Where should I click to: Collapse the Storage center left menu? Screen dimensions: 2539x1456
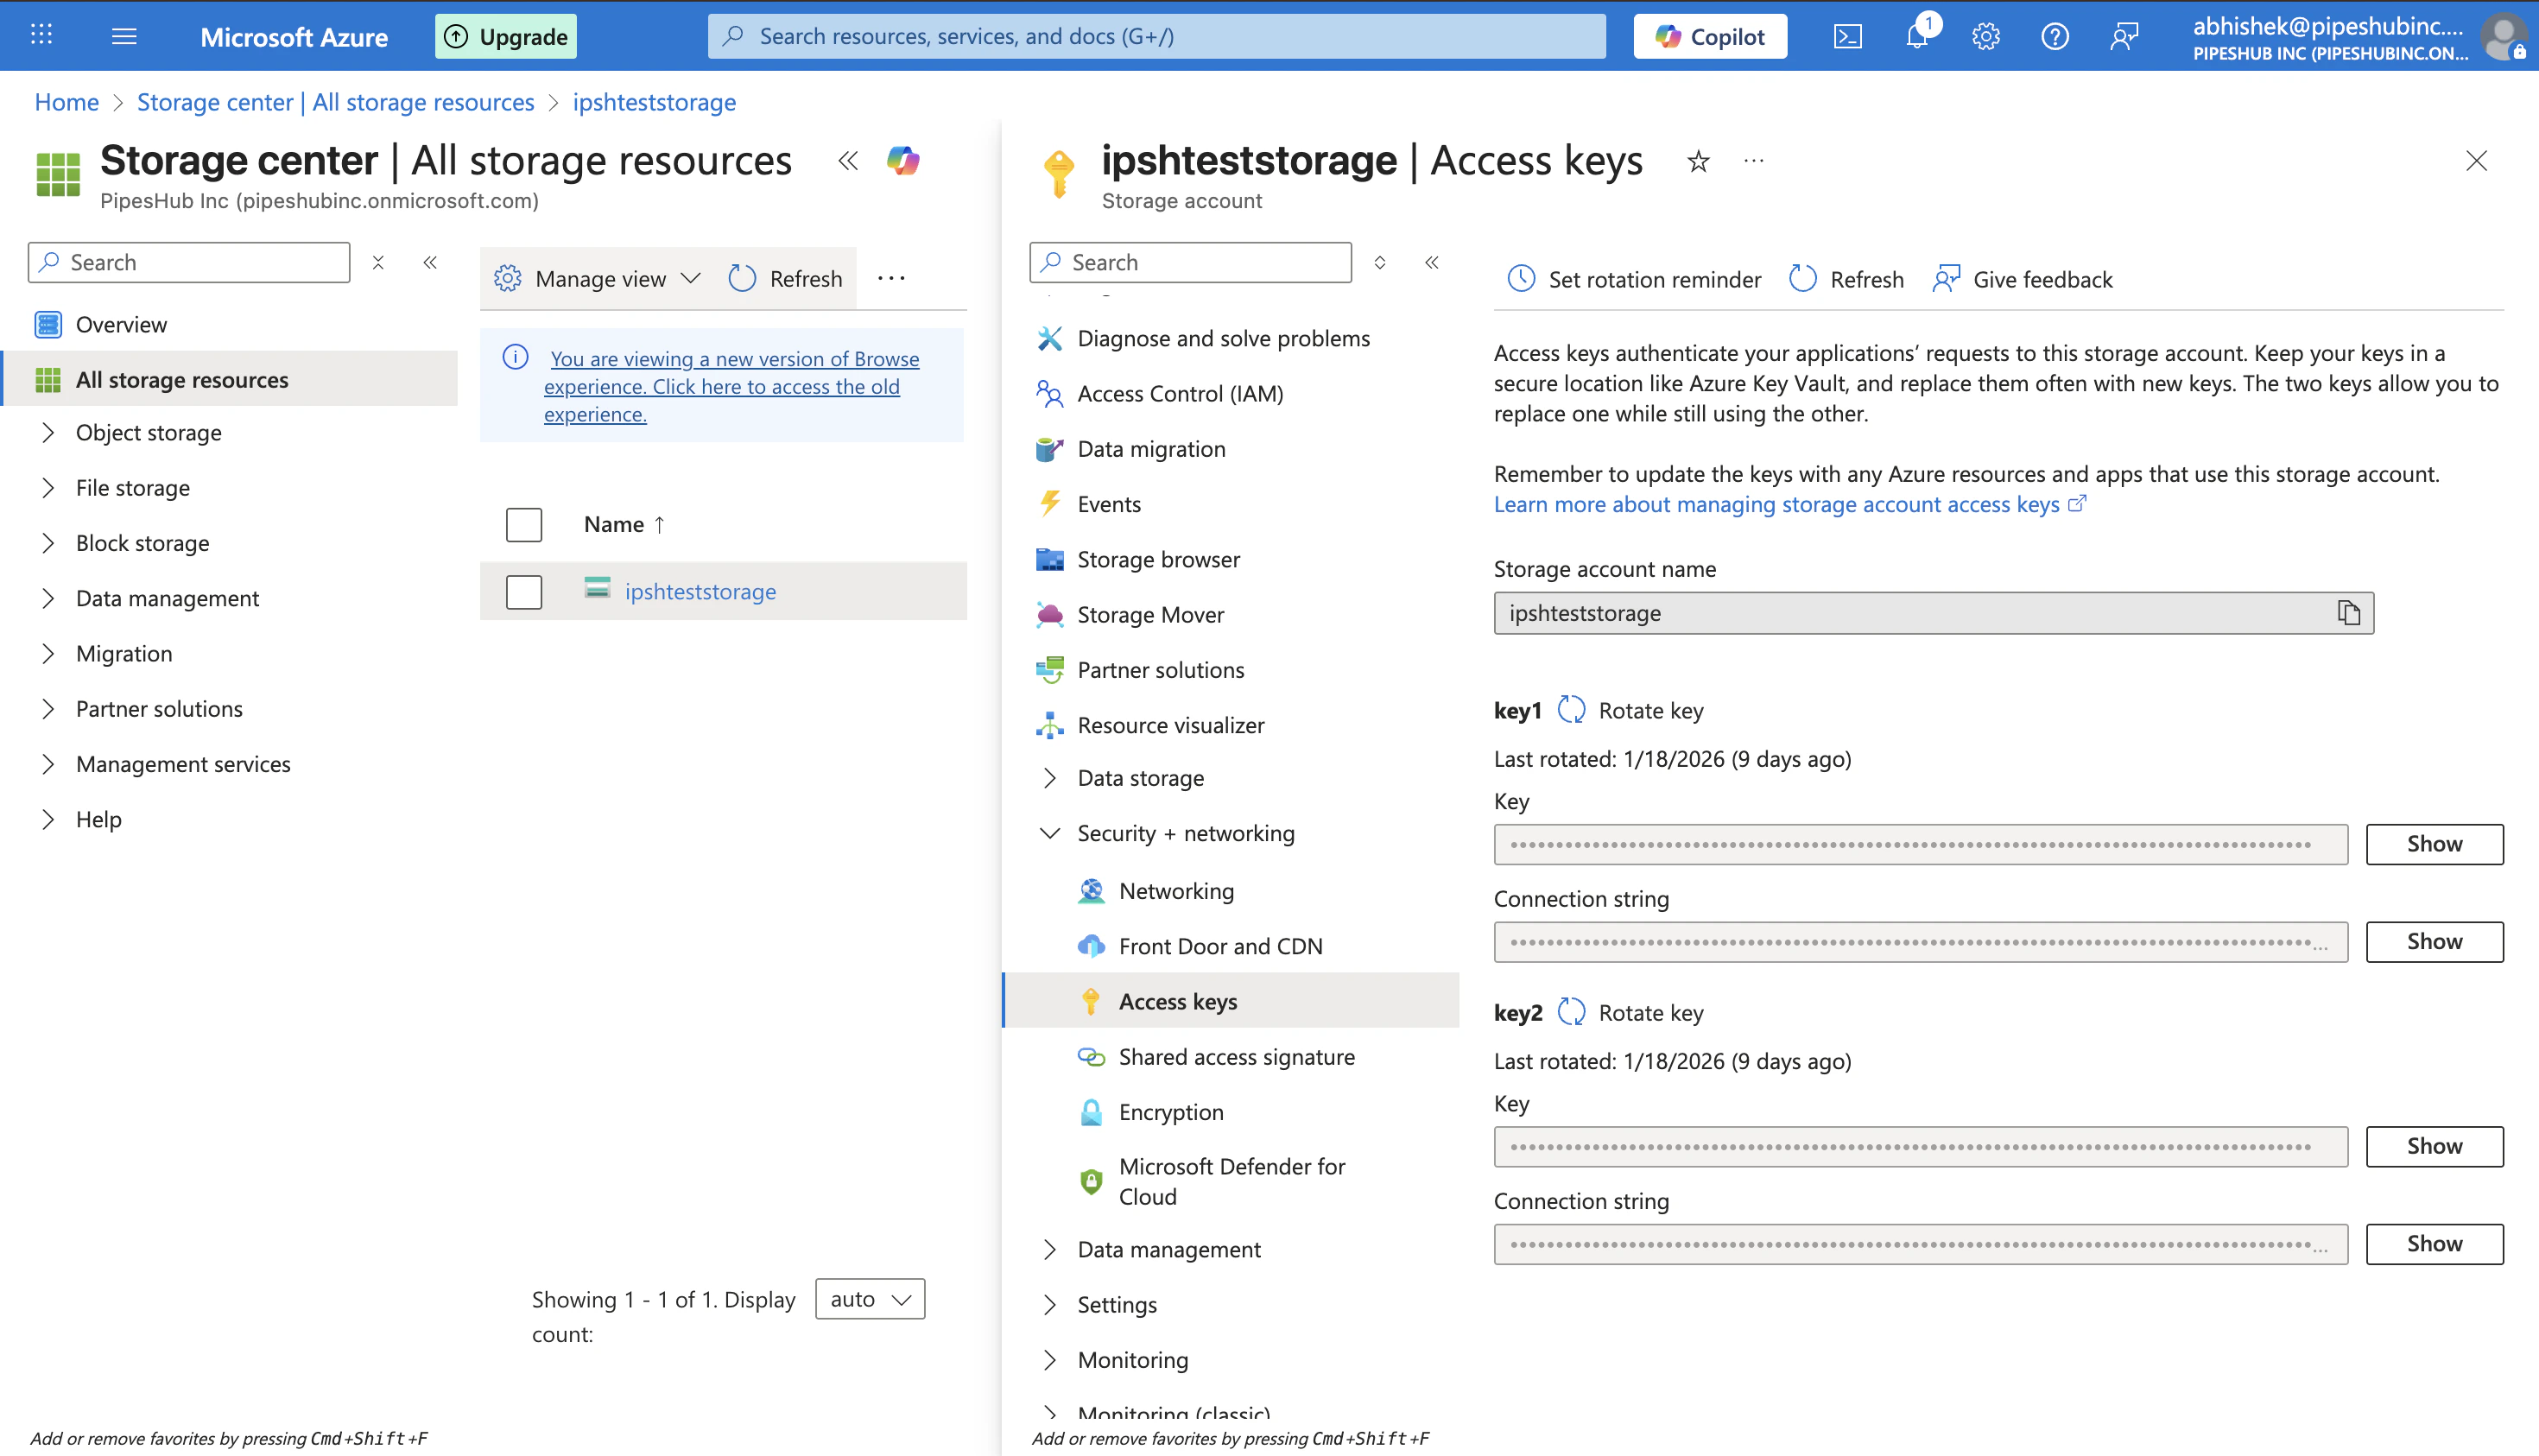(x=430, y=262)
